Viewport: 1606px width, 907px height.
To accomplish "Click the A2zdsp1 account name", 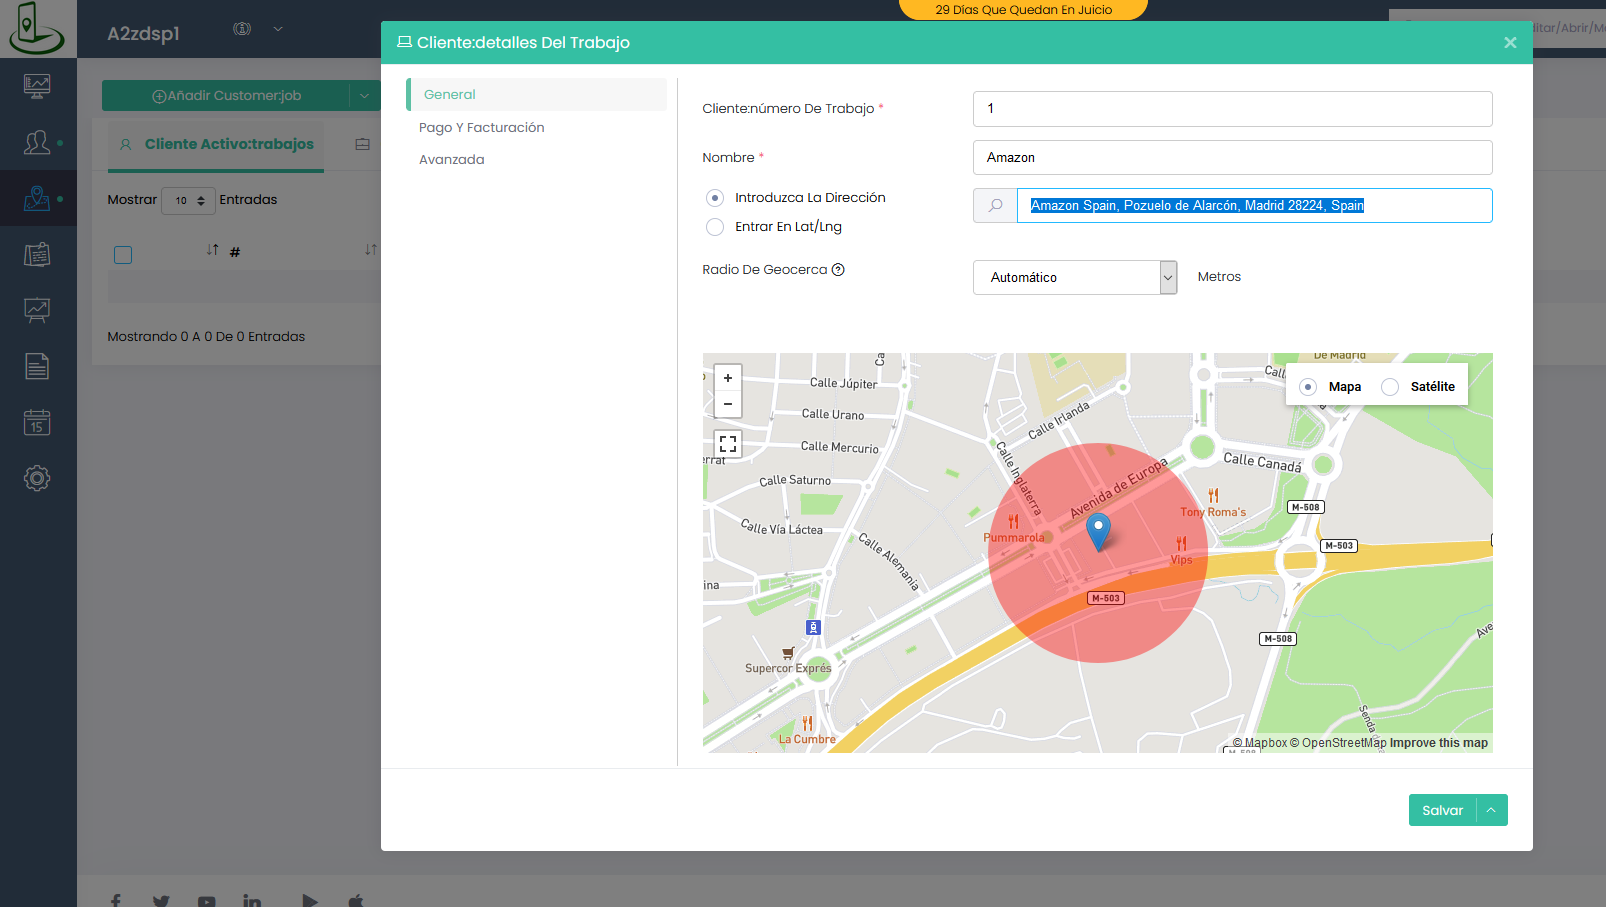I will [x=144, y=33].
